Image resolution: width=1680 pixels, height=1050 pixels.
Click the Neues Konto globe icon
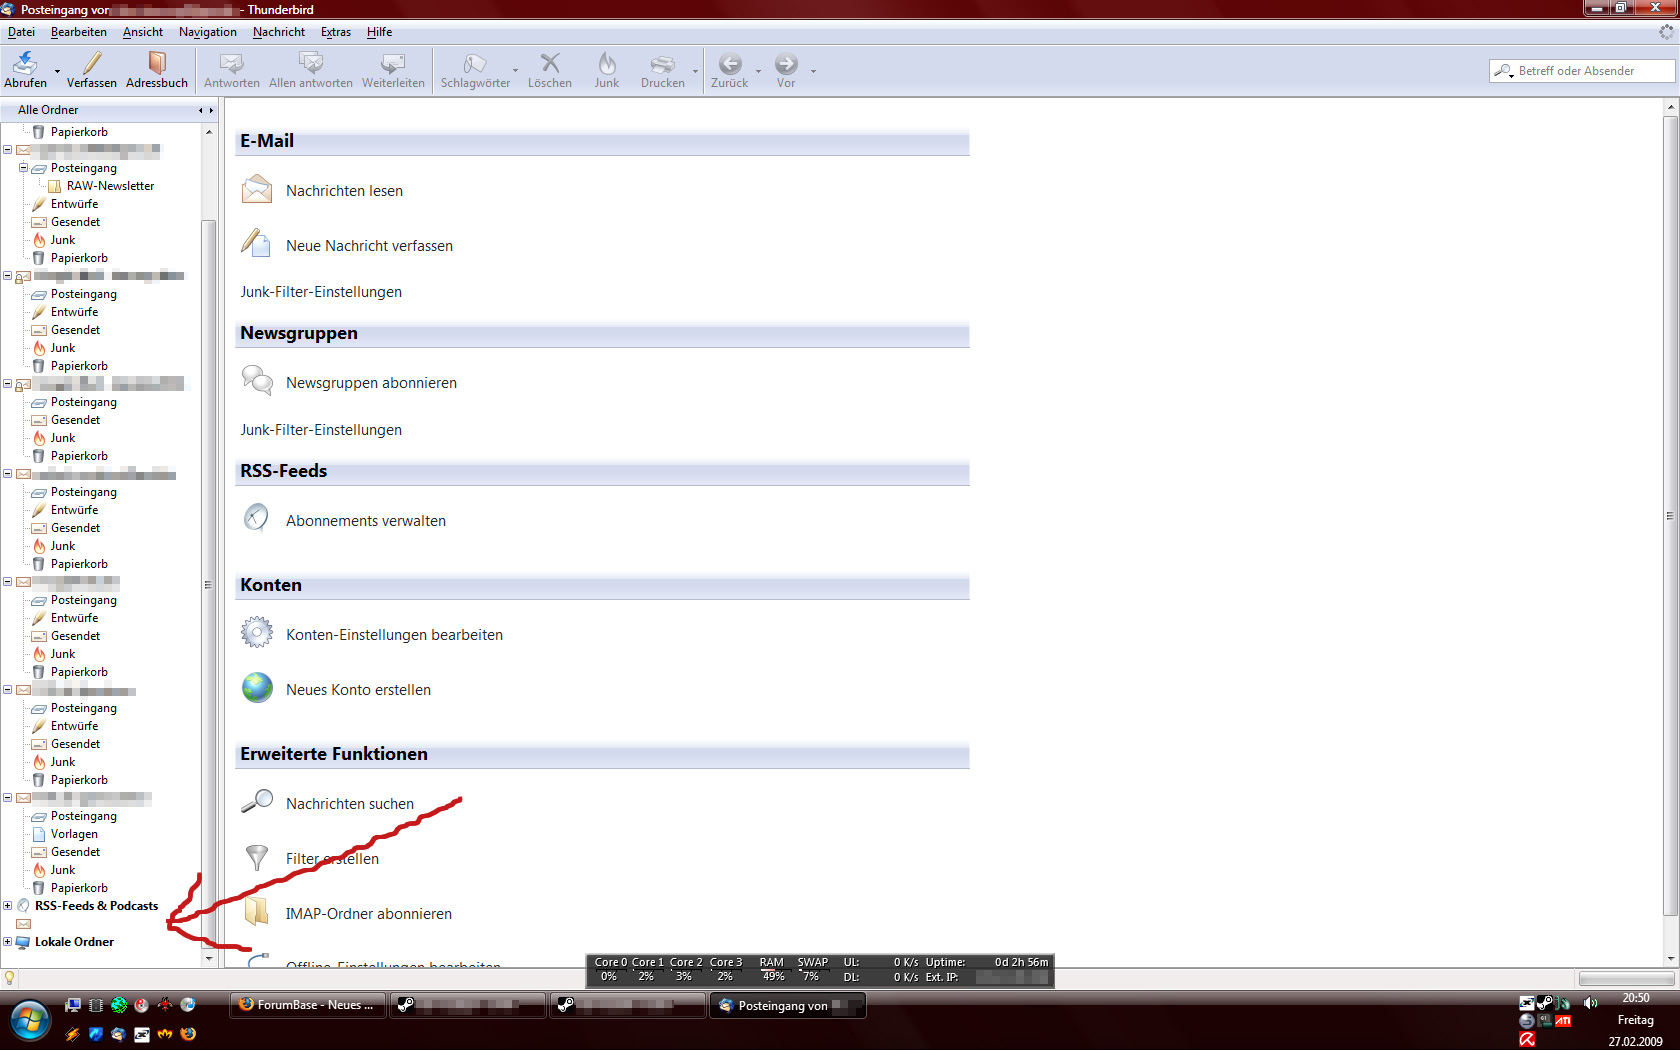tap(257, 688)
